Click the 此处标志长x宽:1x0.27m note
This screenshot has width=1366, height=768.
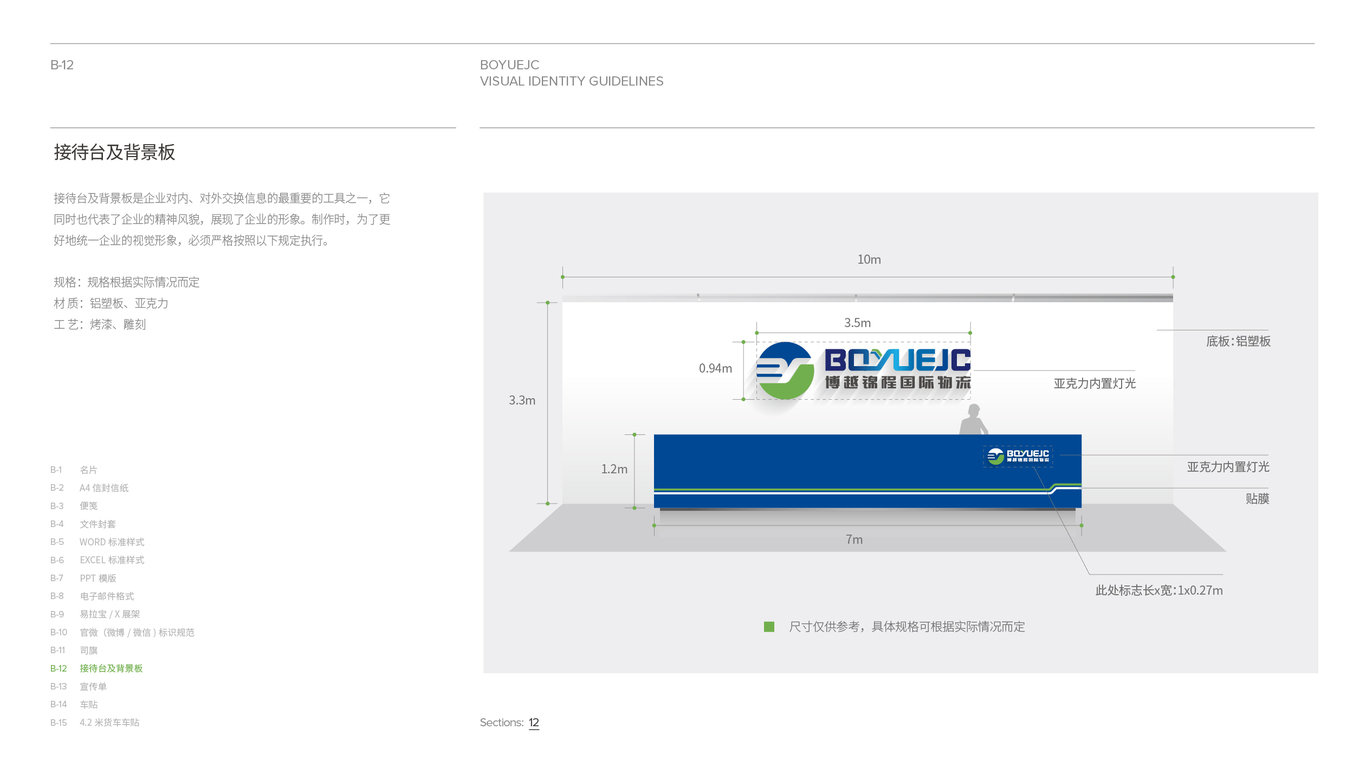[1159, 590]
